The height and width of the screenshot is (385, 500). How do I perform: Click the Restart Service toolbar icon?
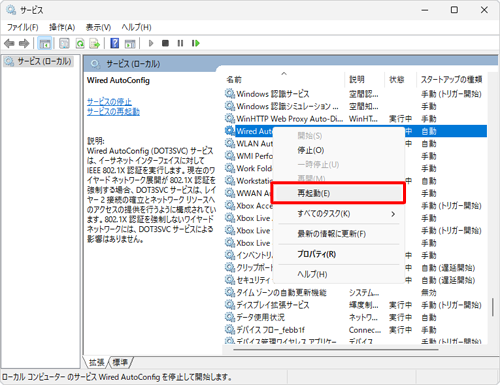(x=196, y=43)
